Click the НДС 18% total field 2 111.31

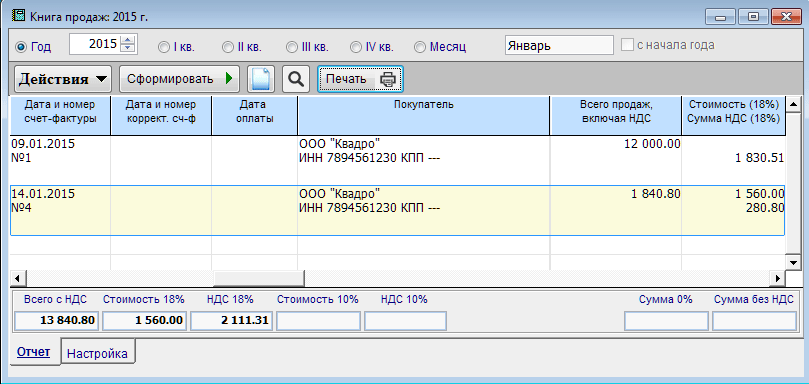coord(231,321)
